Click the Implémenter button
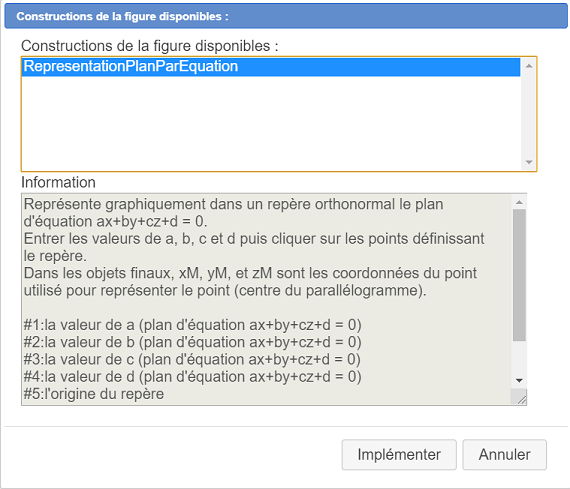This screenshot has width=570, height=489. [x=399, y=454]
